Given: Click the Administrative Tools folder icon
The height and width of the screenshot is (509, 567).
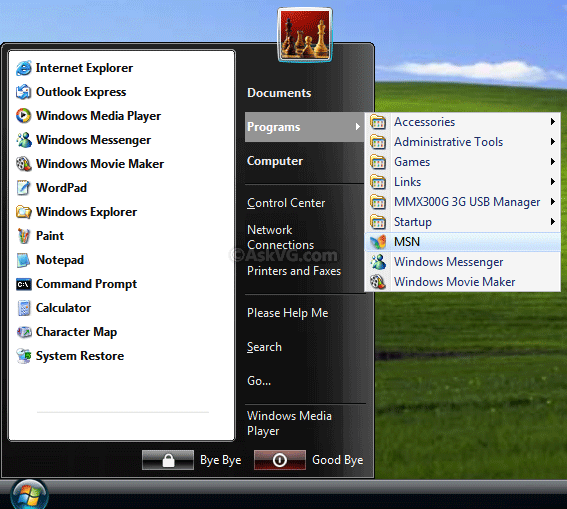Looking at the screenshot, I should (378, 142).
